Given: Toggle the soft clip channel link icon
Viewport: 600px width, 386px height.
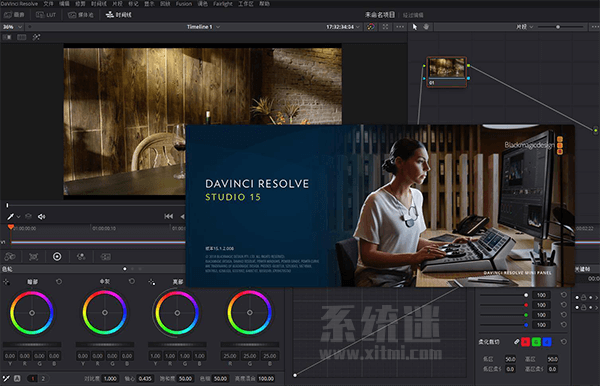Looking at the screenshot, I should pyautogui.click(x=516, y=342).
